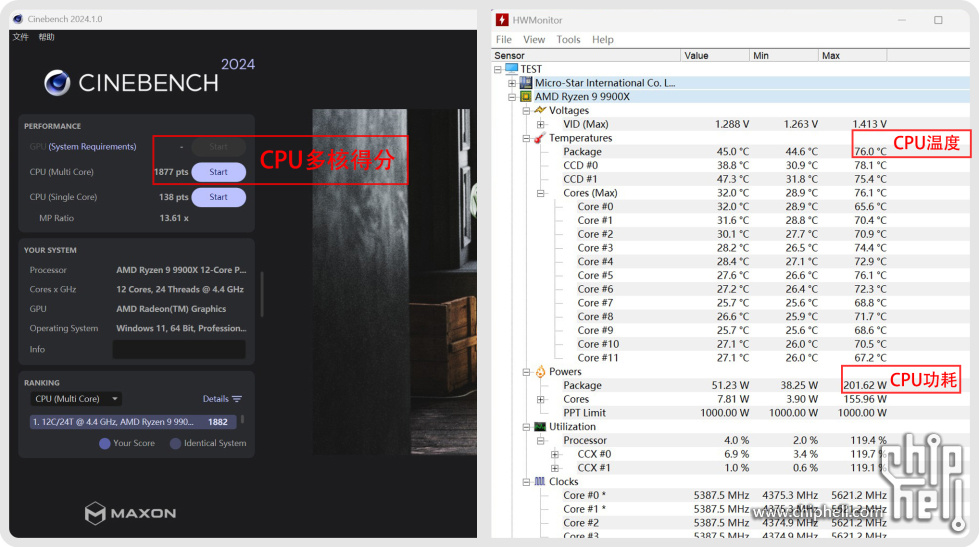Collapse the Utilization section
The height and width of the screenshot is (547, 979).
pyautogui.click(x=526, y=426)
